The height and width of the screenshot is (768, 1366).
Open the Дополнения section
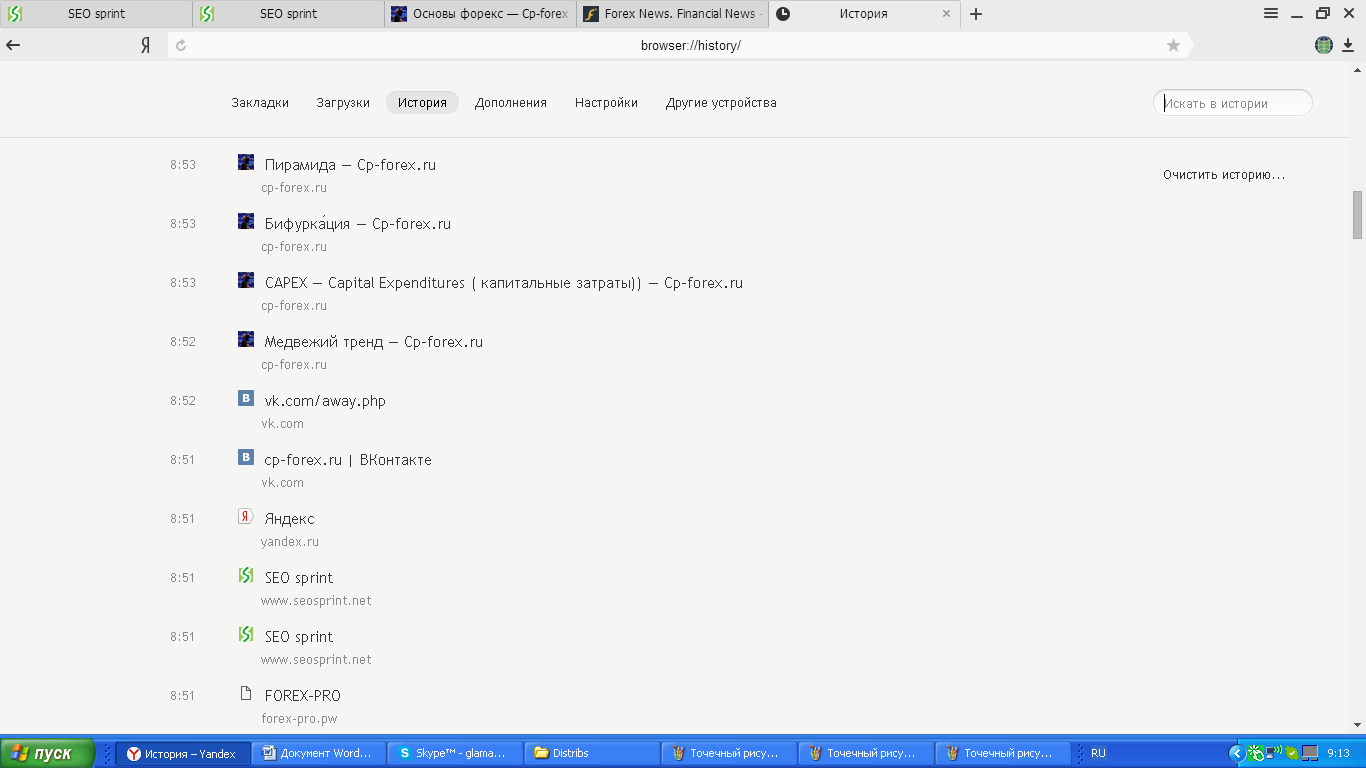coord(511,102)
